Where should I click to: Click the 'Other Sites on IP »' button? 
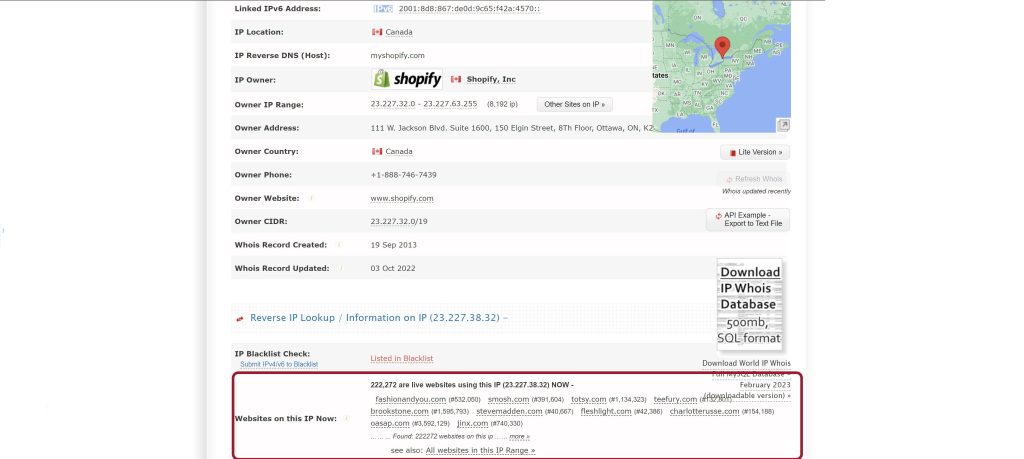(x=575, y=104)
